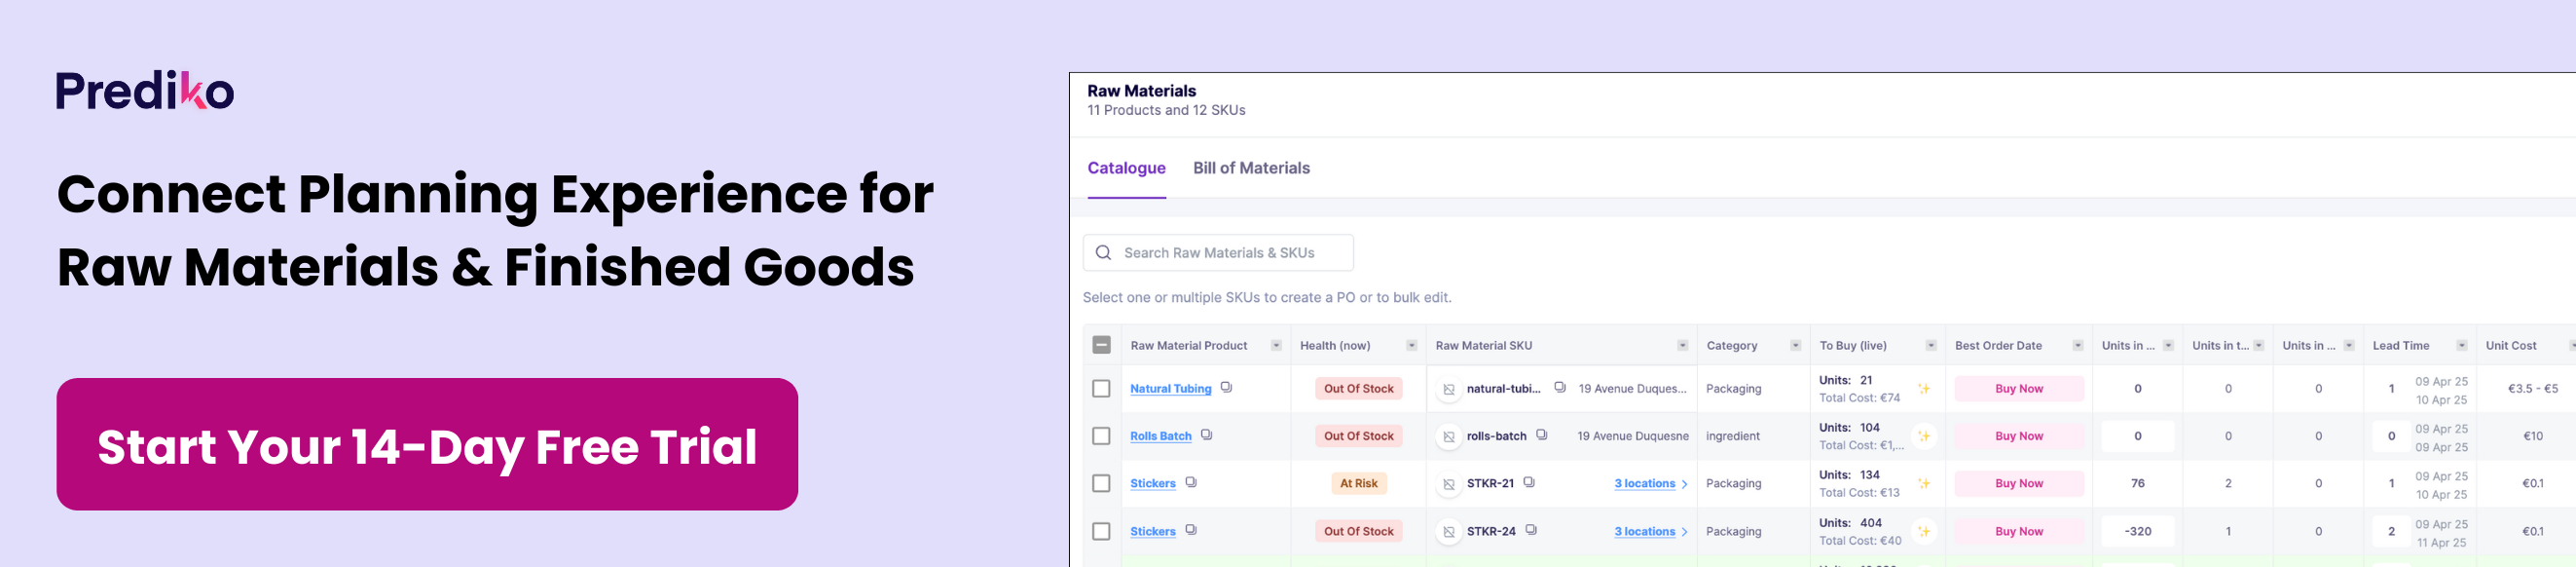
Task: Open the Lead Time column filter menu
Action: coord(2461,345)
